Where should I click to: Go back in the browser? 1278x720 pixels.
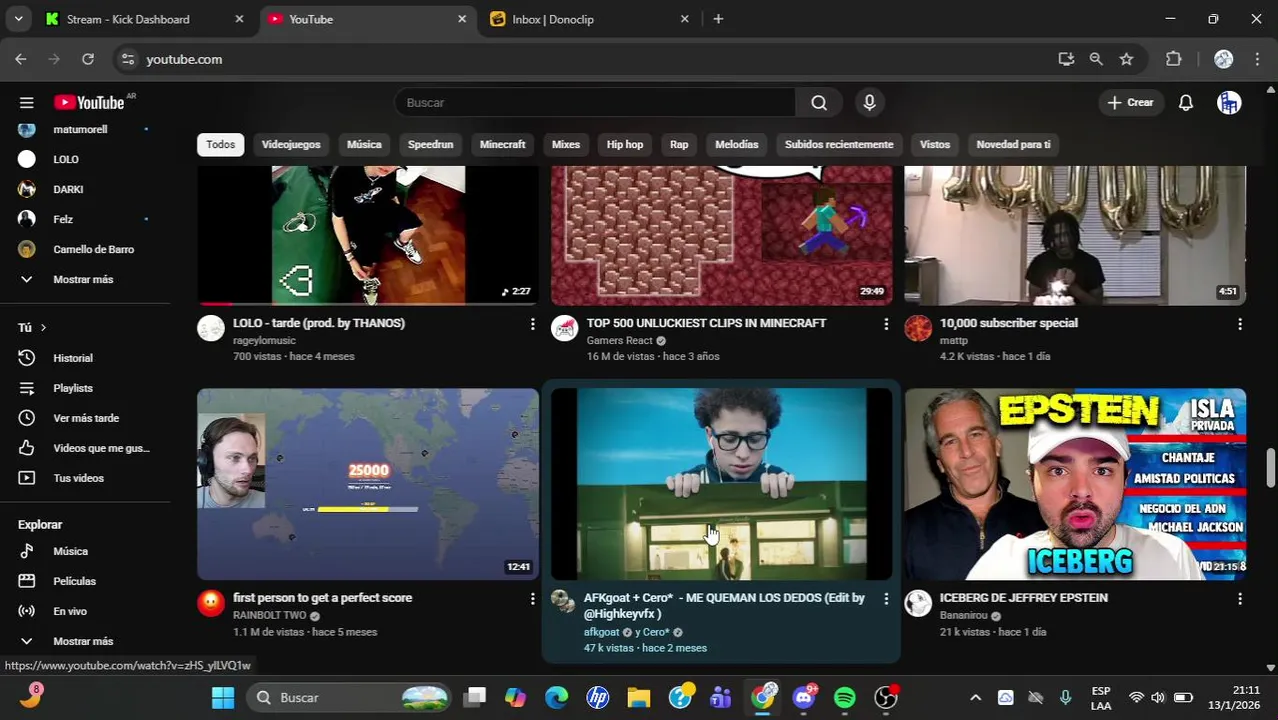pyautogui.click(x=21, y=59)
